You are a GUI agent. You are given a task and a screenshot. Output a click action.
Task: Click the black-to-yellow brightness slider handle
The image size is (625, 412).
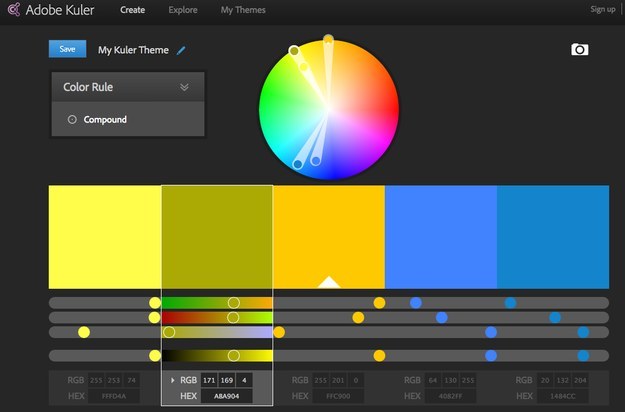[x=234, y=355]
